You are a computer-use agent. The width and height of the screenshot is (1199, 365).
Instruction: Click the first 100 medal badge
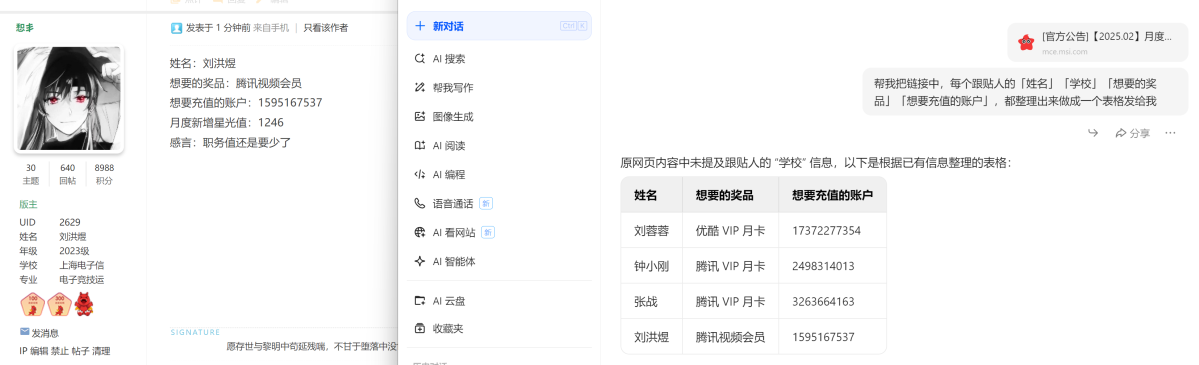31,305
